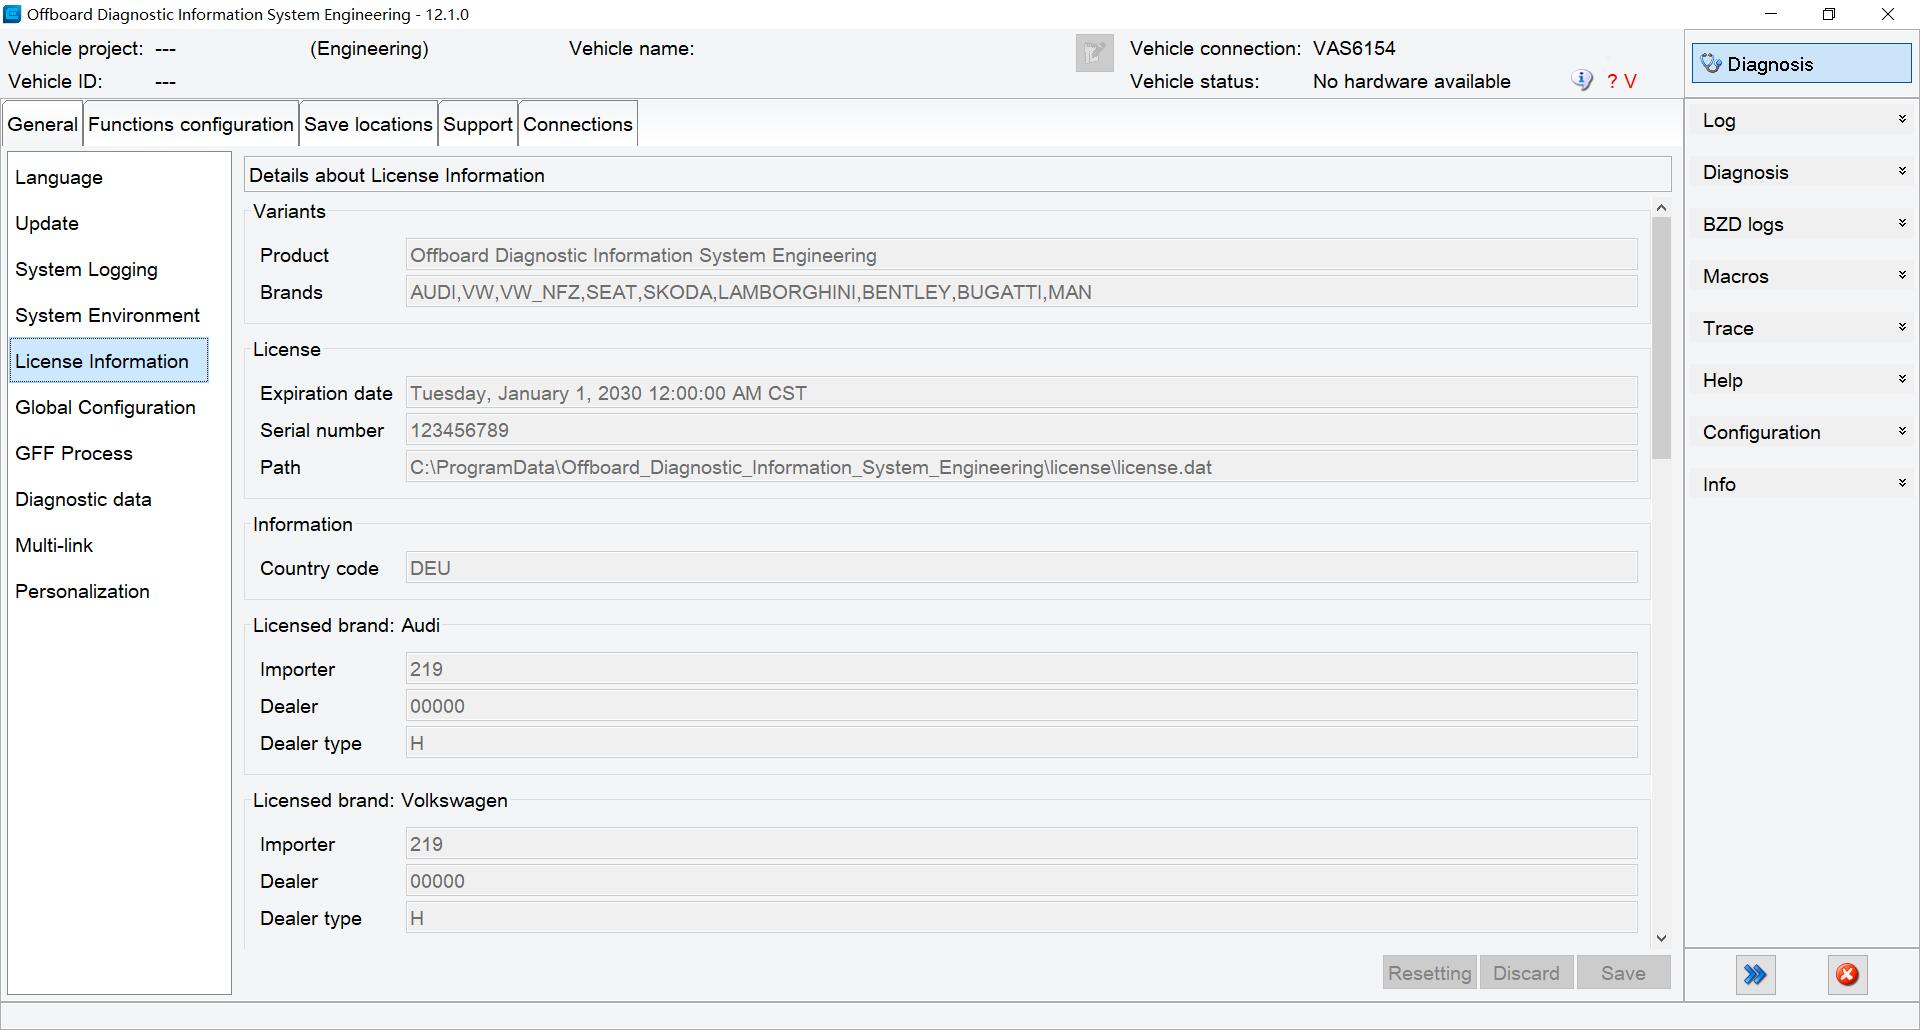
Task: Click the grayed edit-note icon beside Vehicle name
Action: click(1094, 53)
